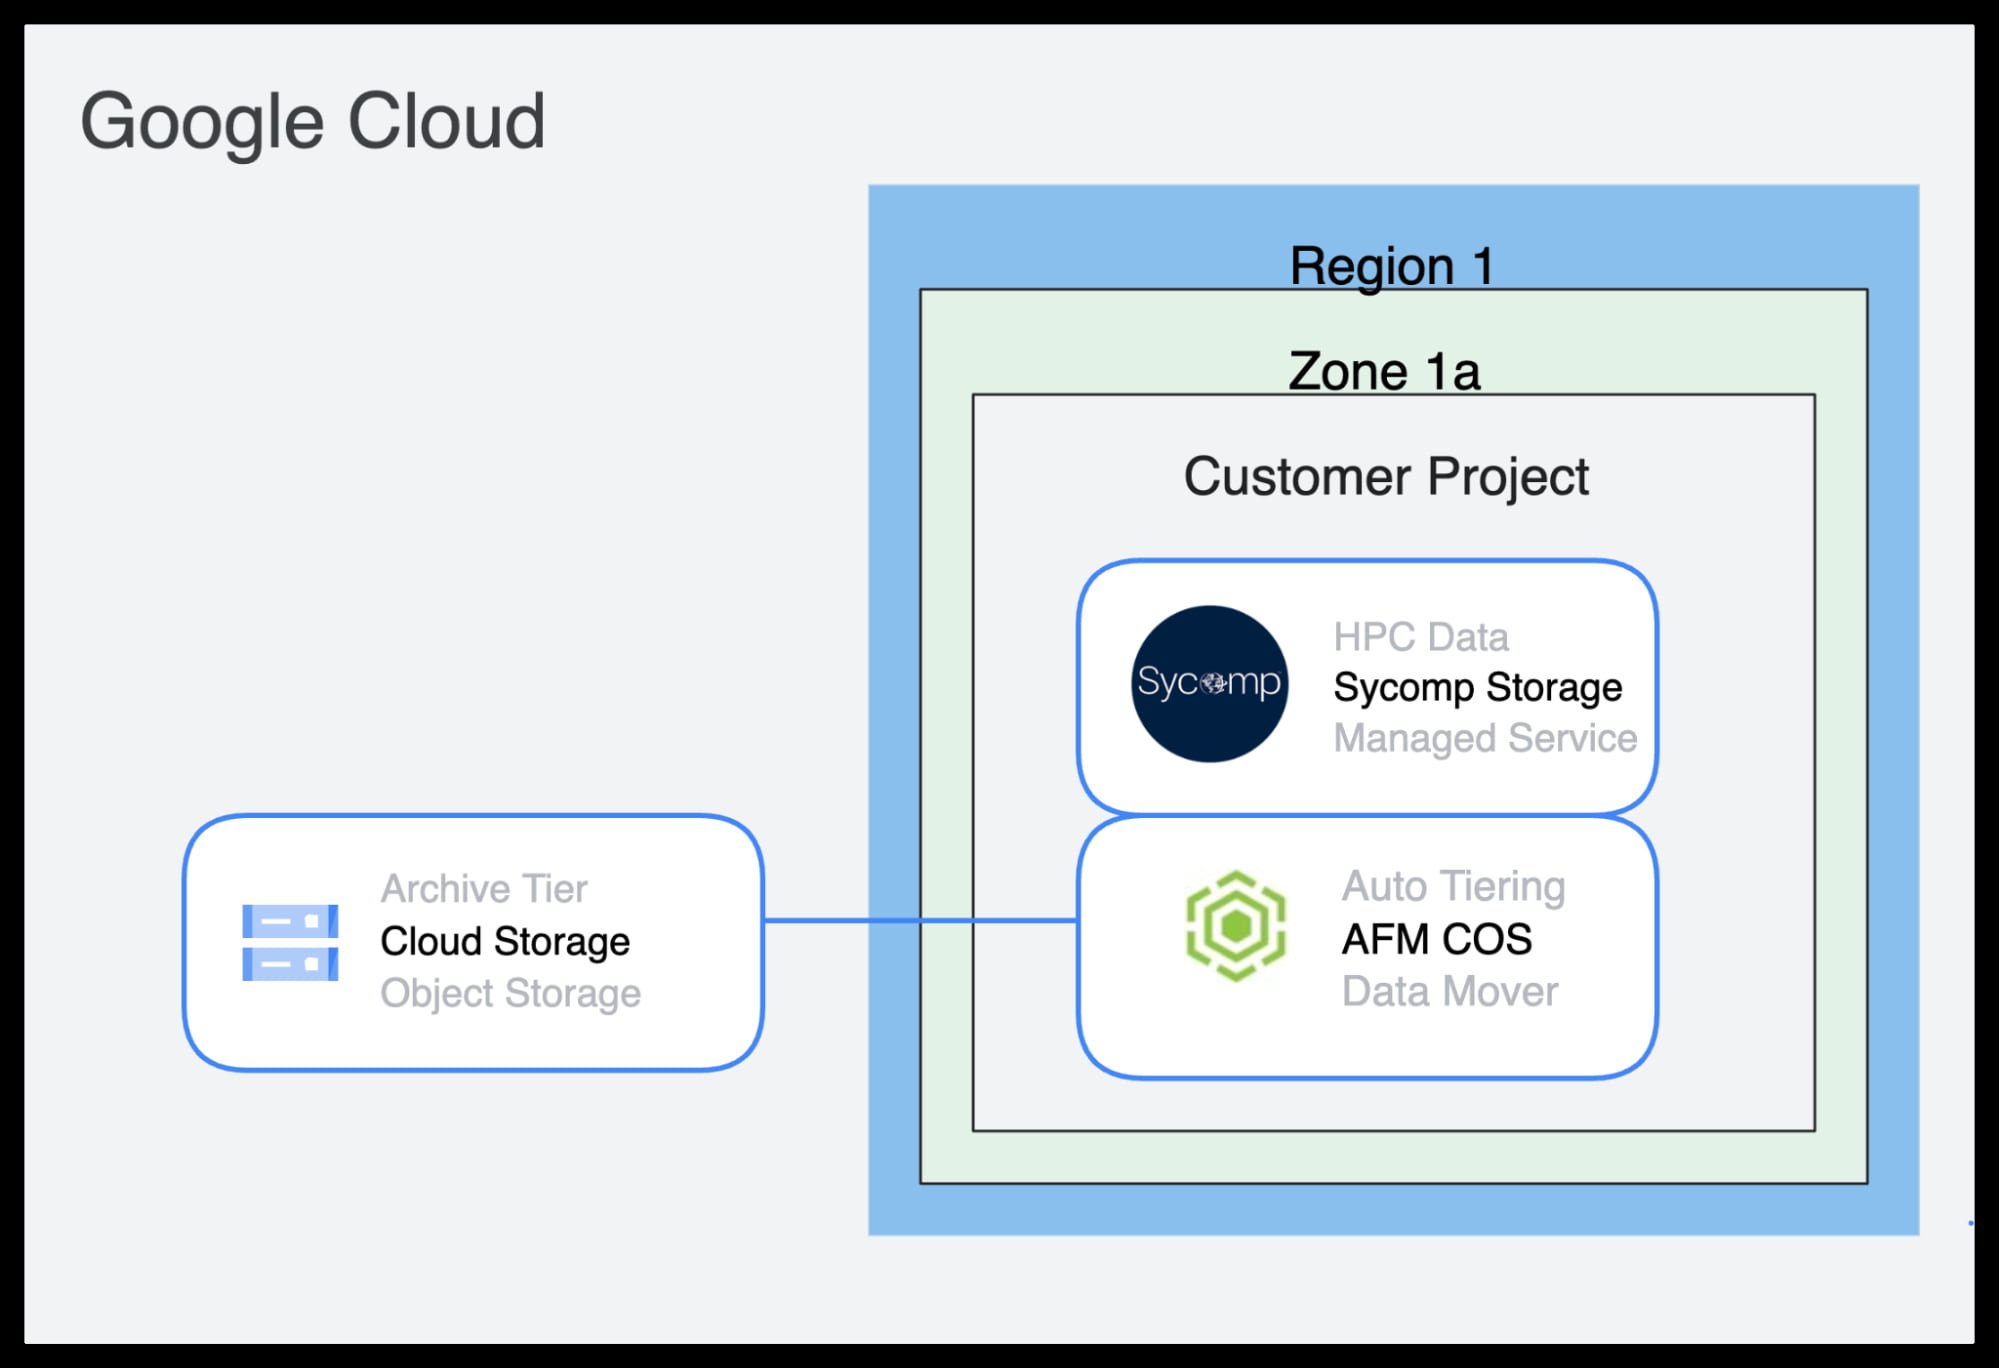Click the "Sycomp Storage" label
This screenshot has height=1368, width=1999.
(1478, 687)
